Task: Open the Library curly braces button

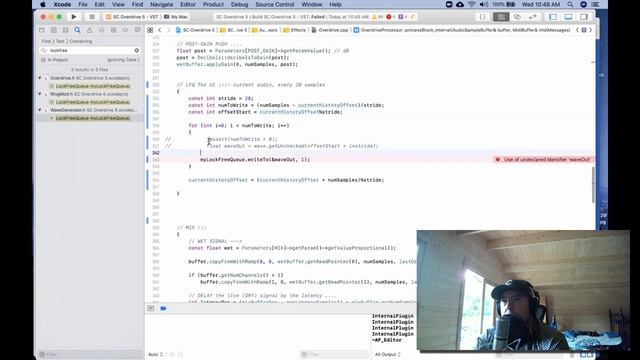Action: (x=482, y=17)
